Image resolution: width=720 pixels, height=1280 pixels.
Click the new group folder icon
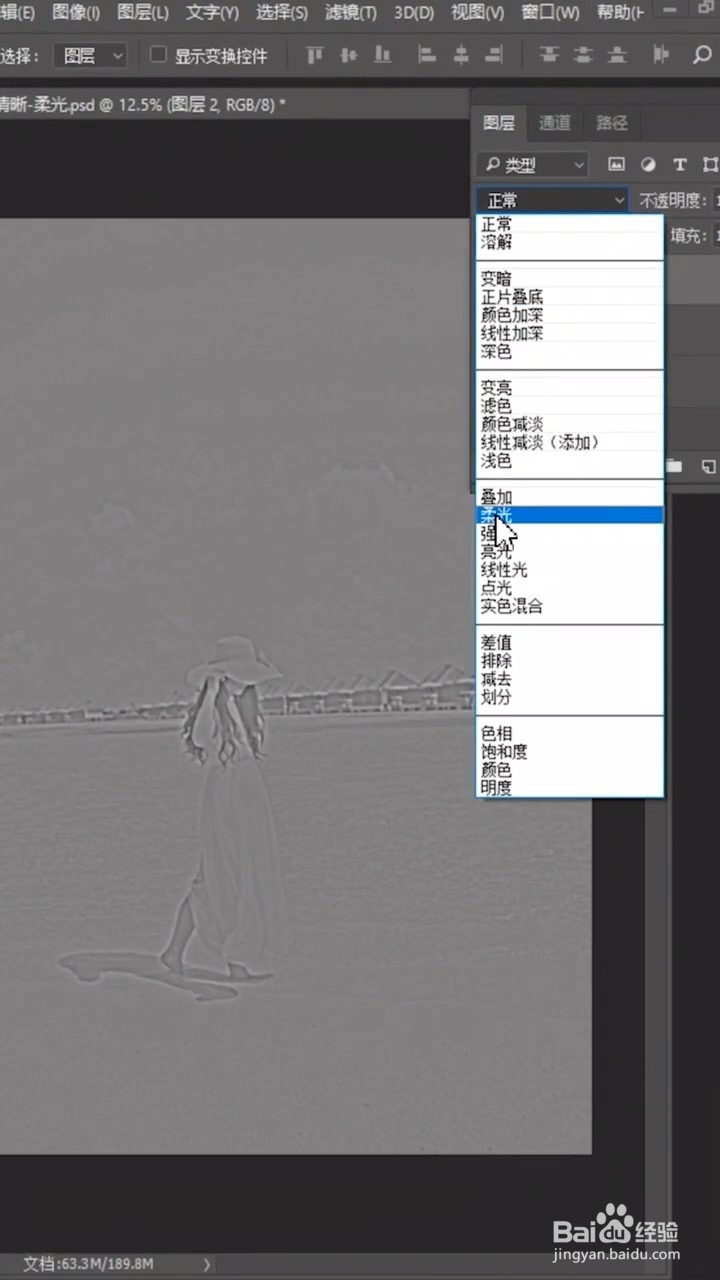674,466
